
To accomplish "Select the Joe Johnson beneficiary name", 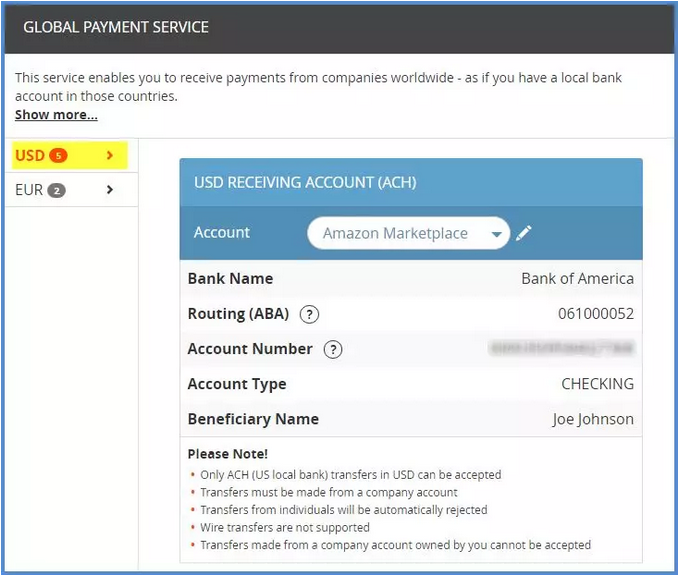I will tap(592, 419).
